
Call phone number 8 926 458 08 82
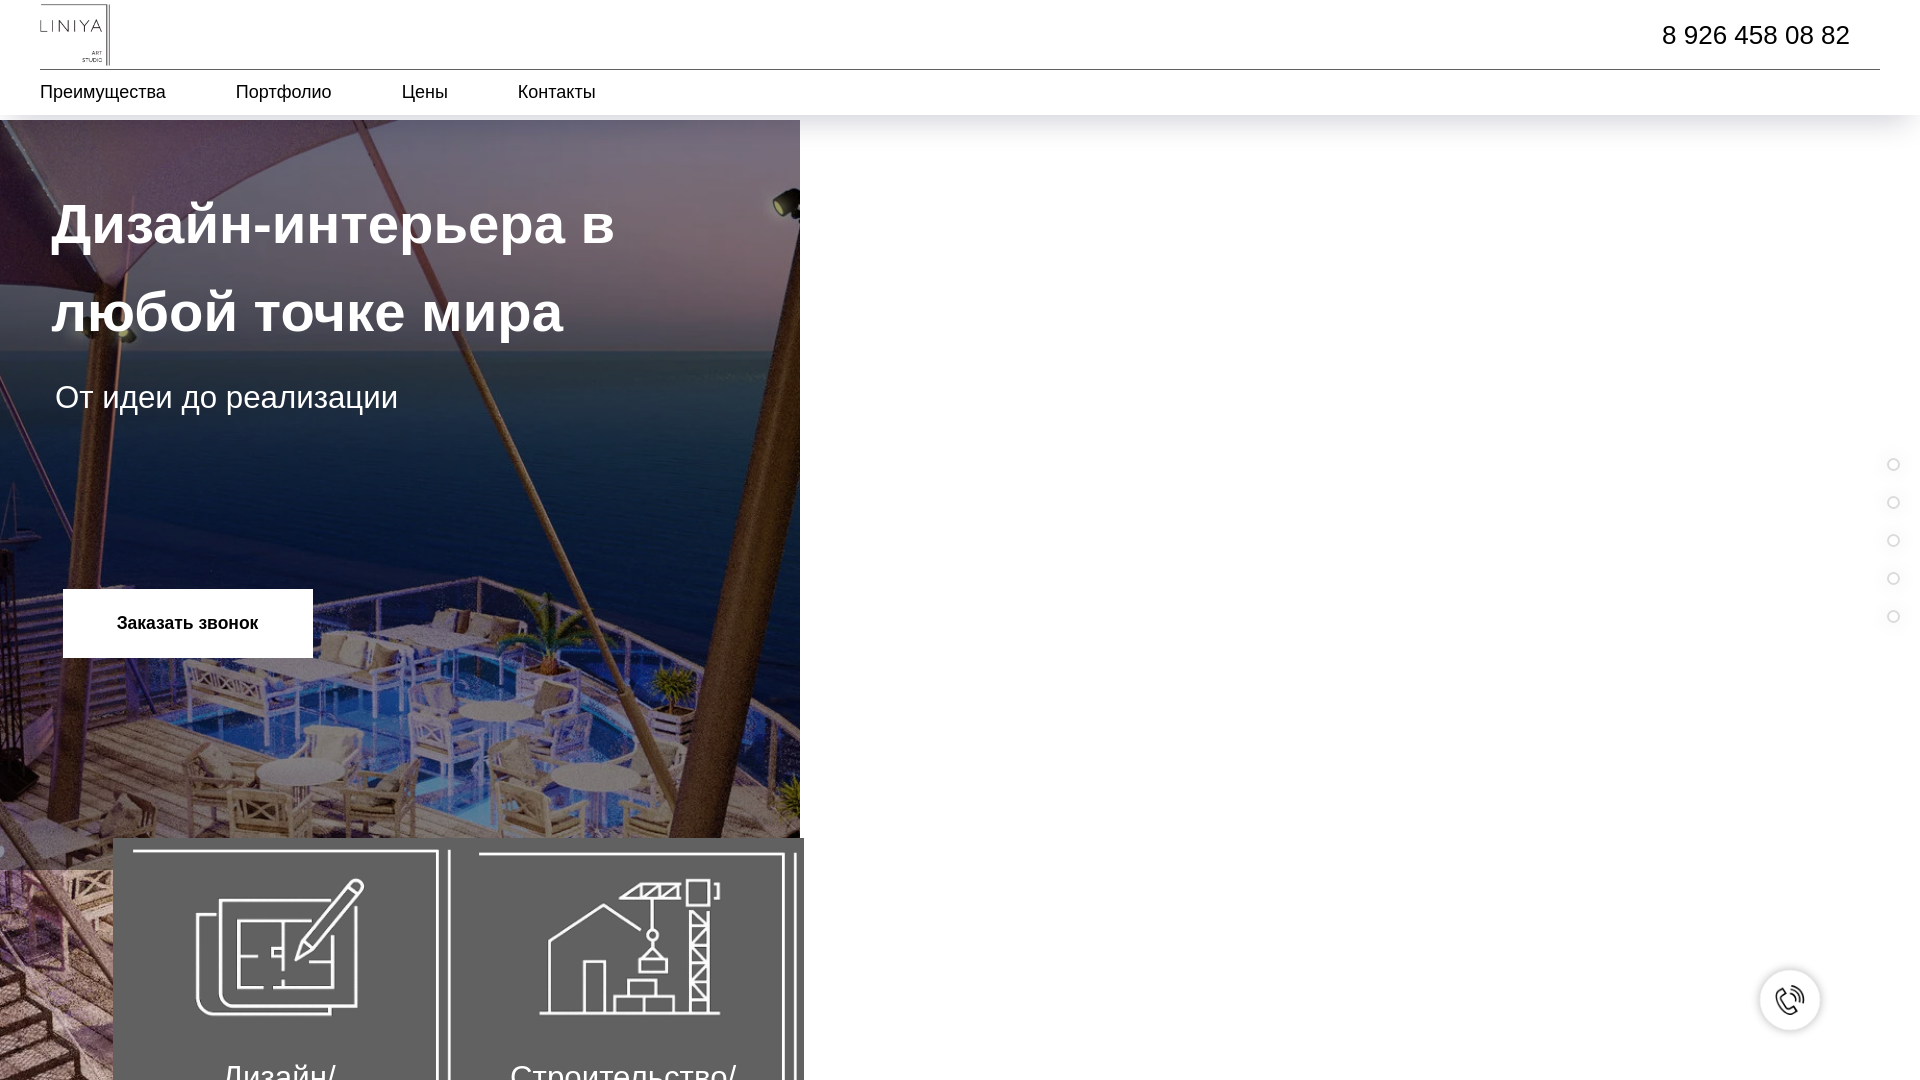coord(1756,35)
